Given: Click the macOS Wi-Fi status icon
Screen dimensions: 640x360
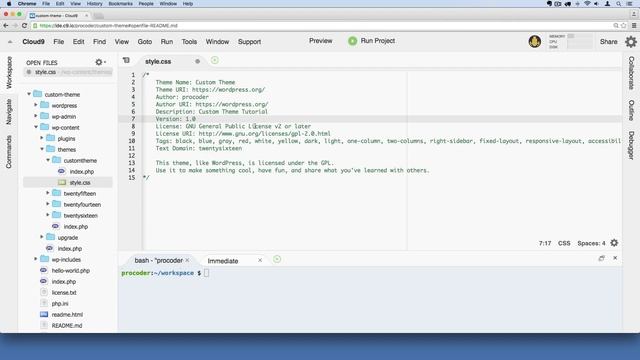Looking at the screenshot, I should point(587,4).
